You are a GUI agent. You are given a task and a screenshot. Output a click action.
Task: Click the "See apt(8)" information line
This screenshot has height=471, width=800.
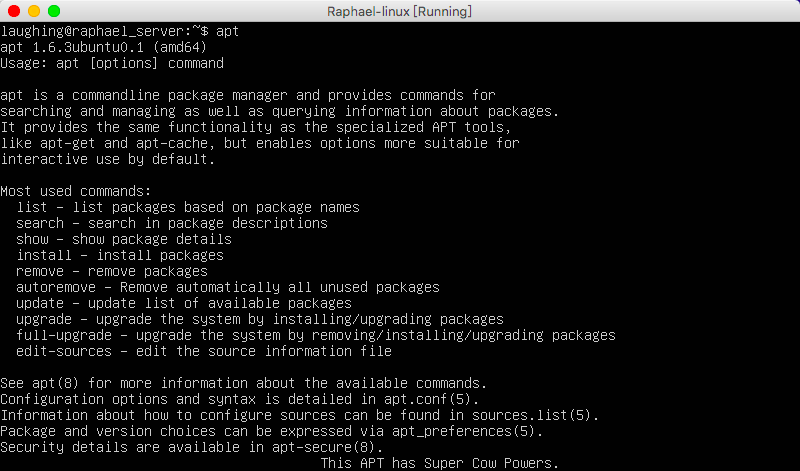(x=243, y=383)
